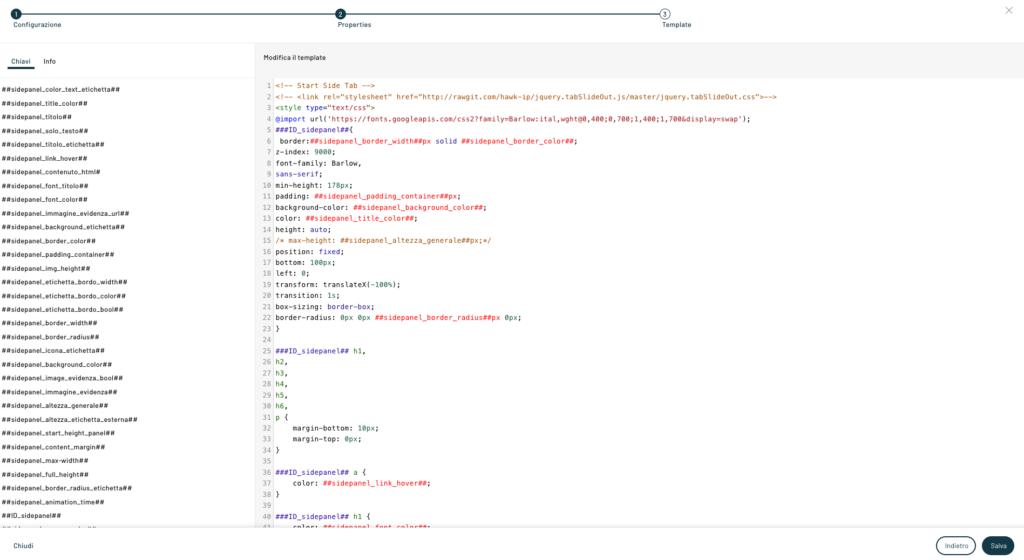Viewport: 1024px width, 560px height.
Task: Close the dialog with the X icon
Action: pyautogui.click(x=1008, y=10)
